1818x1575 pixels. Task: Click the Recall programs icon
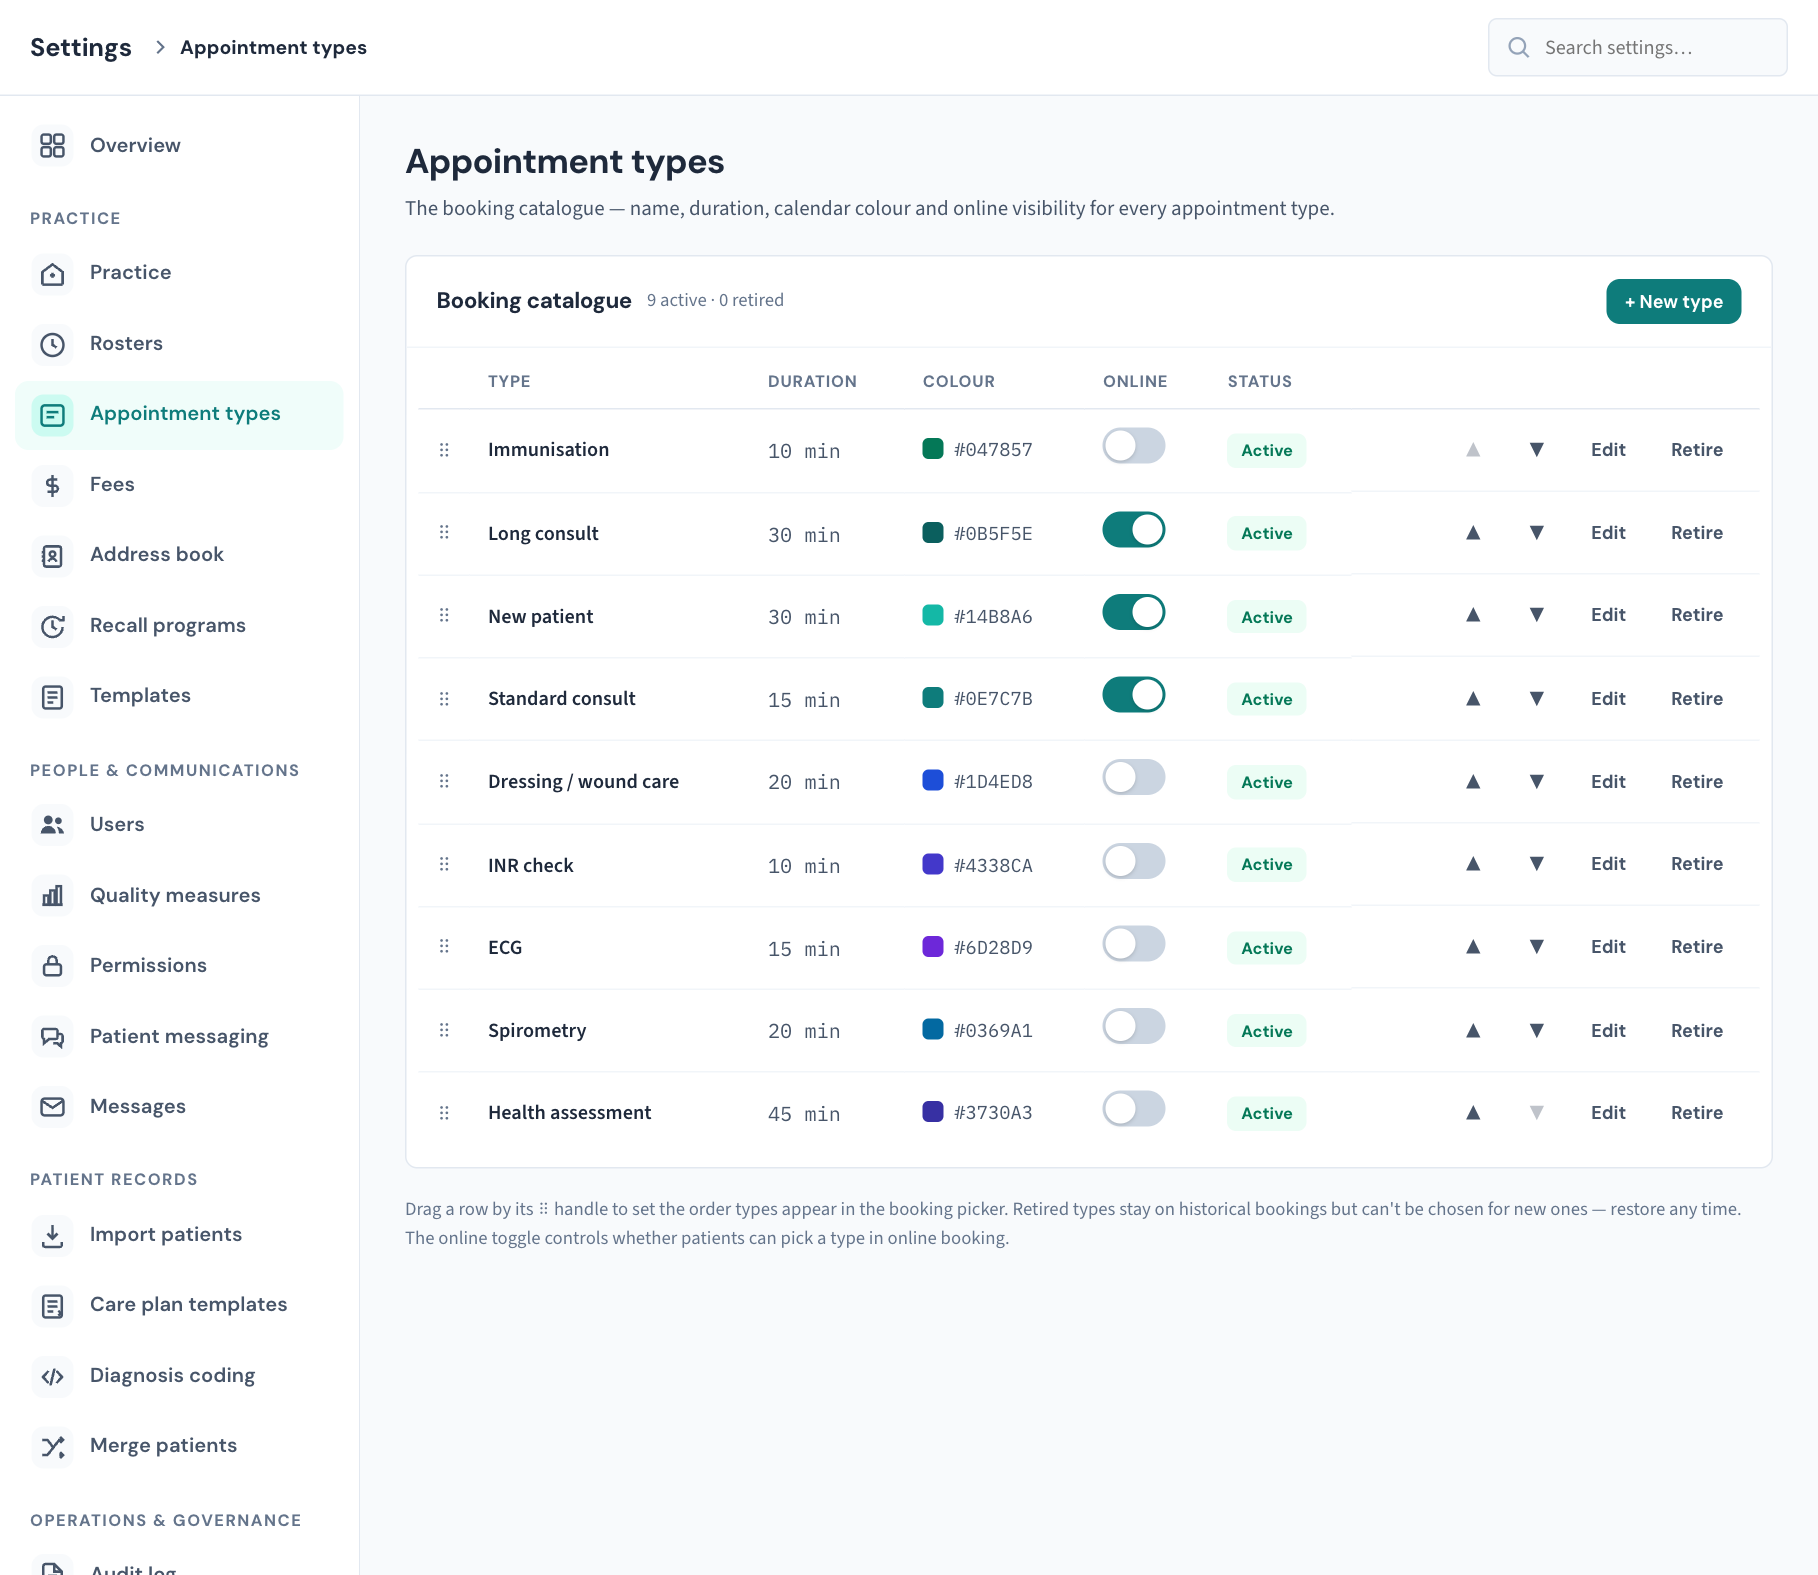(52, 626)
